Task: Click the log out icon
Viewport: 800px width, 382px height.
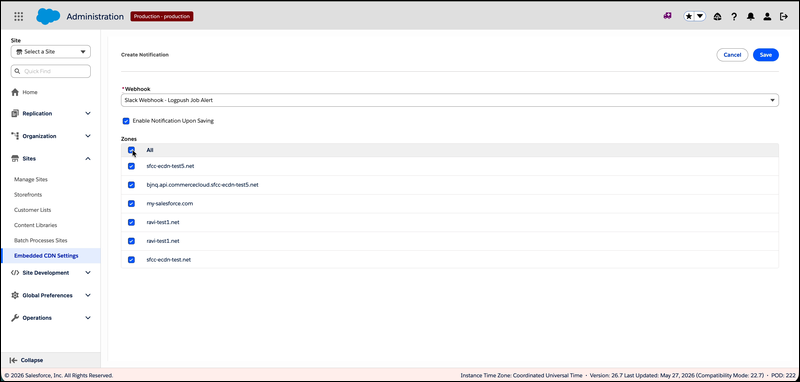Action: (x=784, y=17)
